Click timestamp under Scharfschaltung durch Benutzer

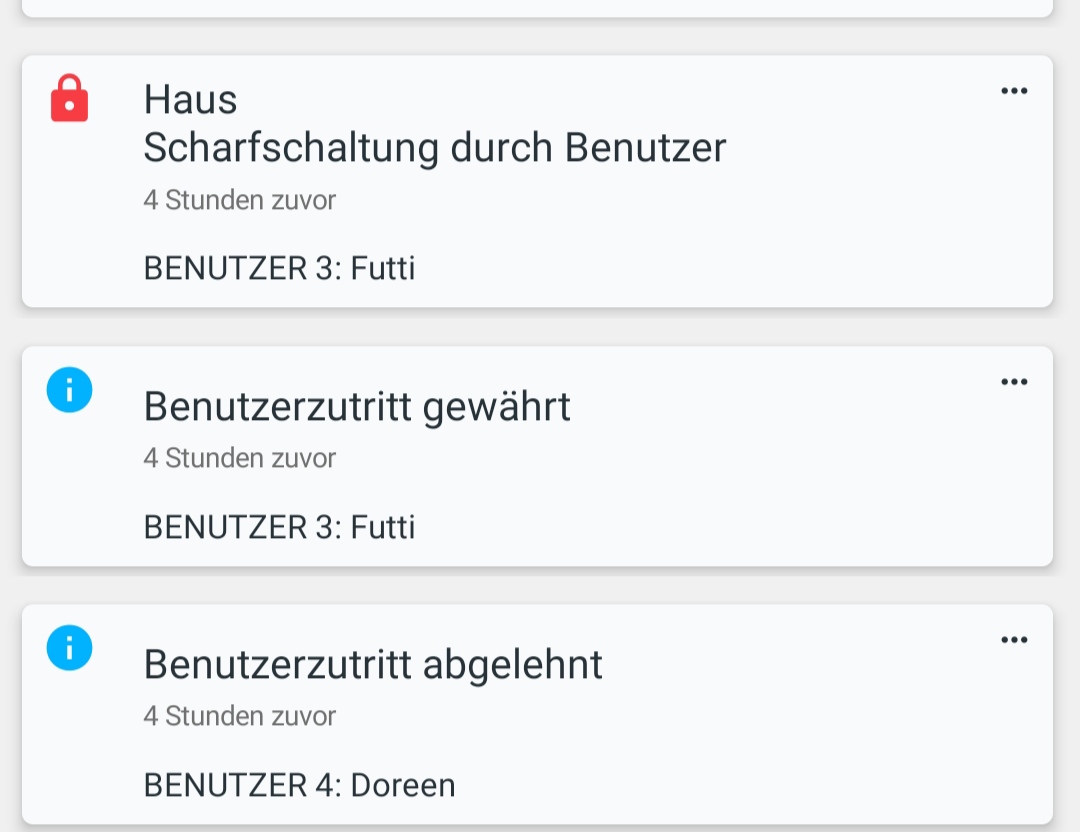point(240,200)
